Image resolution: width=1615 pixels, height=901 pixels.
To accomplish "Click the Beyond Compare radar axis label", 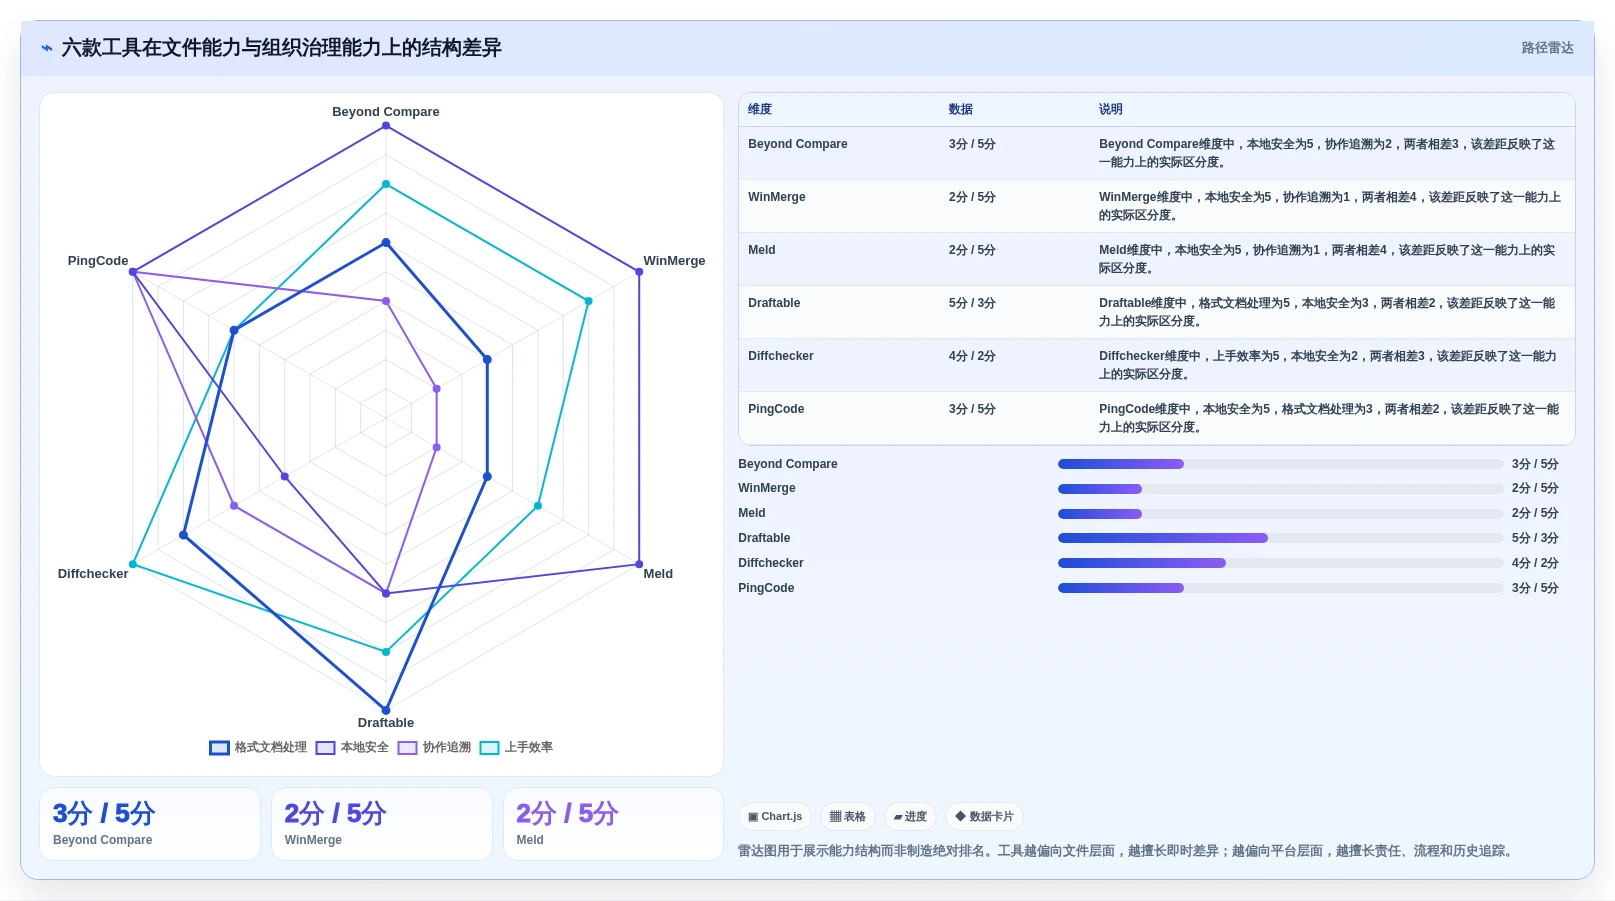I will coord(386,112).
